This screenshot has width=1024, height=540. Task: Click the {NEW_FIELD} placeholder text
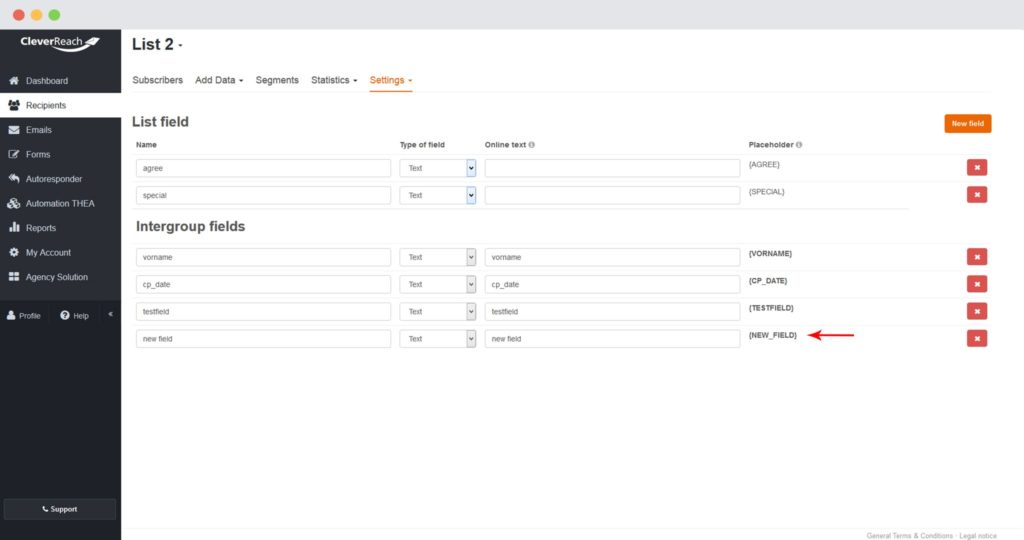(773, 335)
